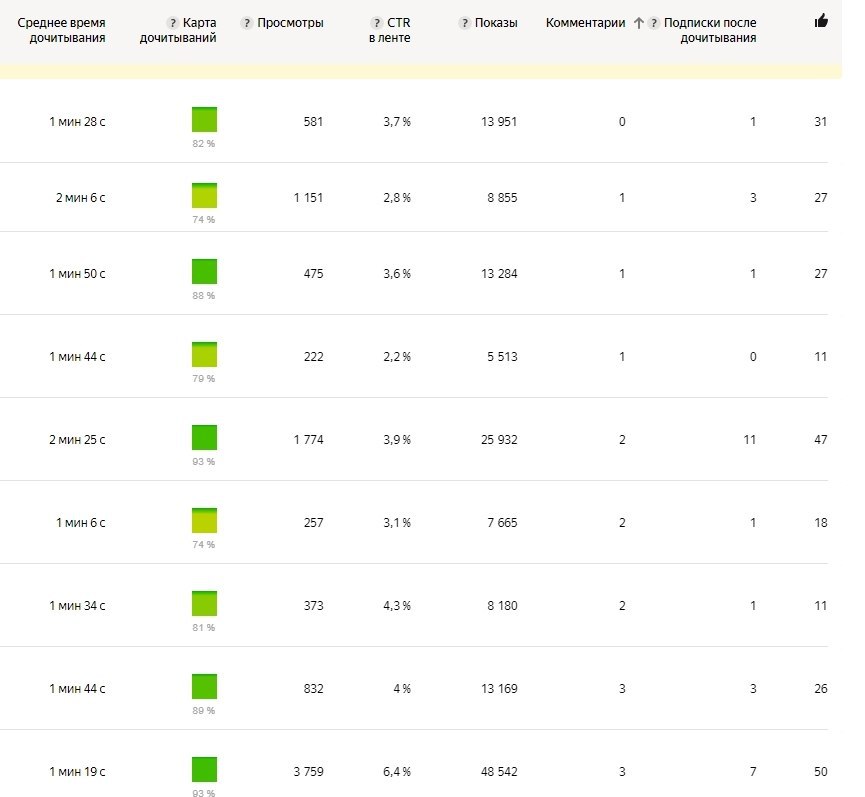Click the CTR value 3,6 %
The width and height of the screenshot is (865, 797).
[397, 274]
